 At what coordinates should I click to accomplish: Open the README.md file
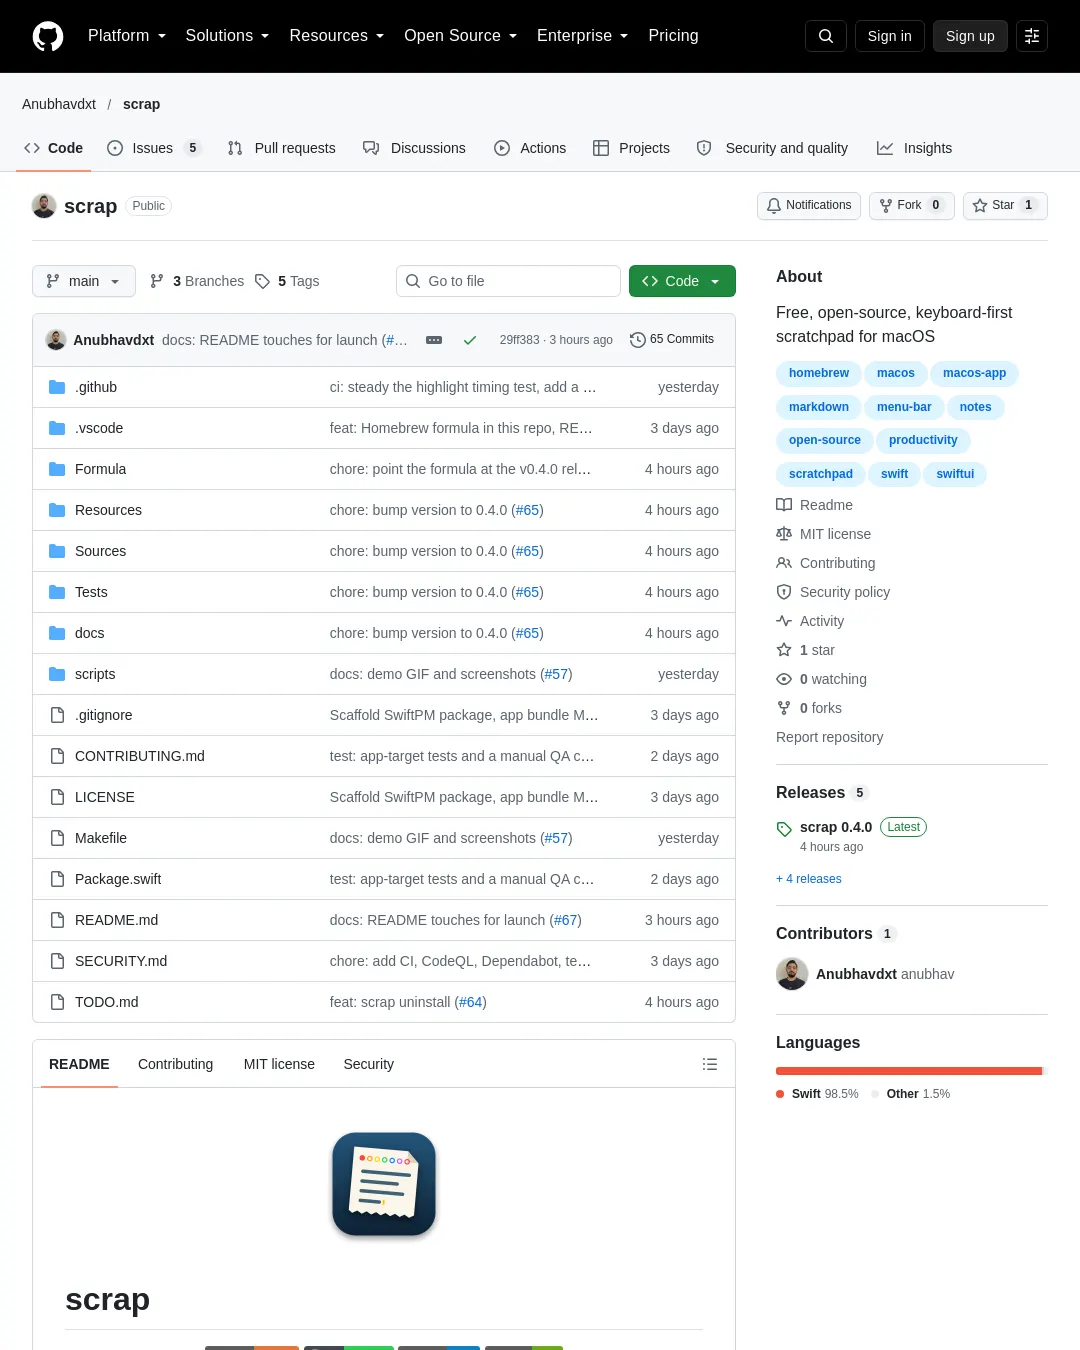[x=116, y=920]
